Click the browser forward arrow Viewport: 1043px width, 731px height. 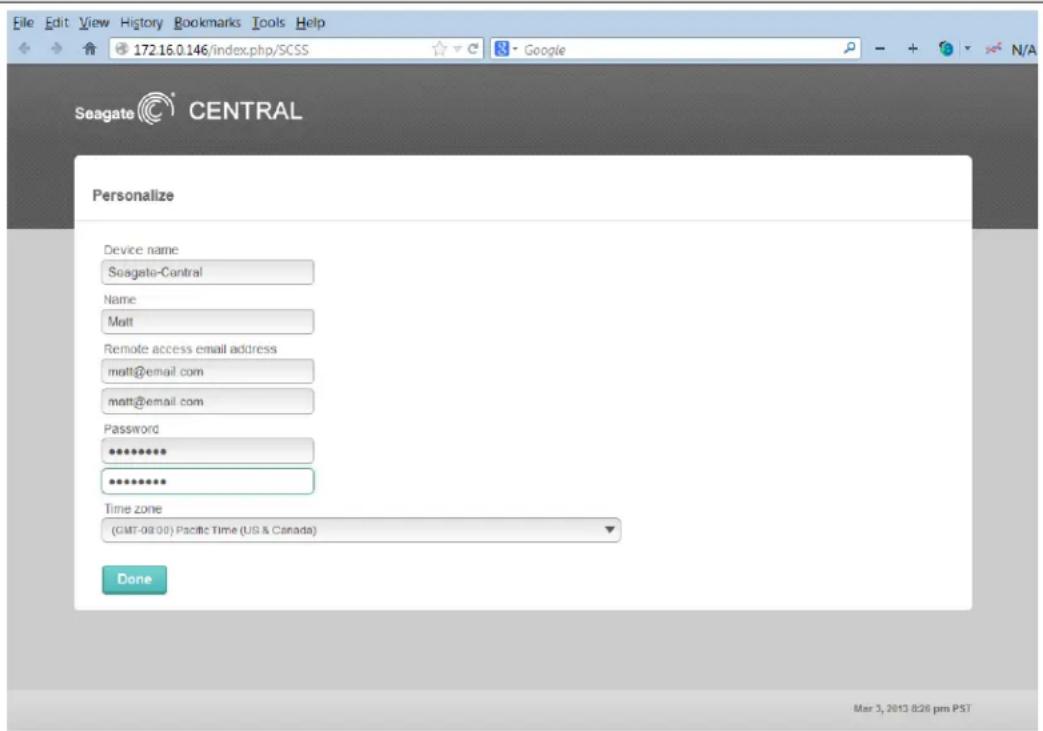(x=57, y=49)
